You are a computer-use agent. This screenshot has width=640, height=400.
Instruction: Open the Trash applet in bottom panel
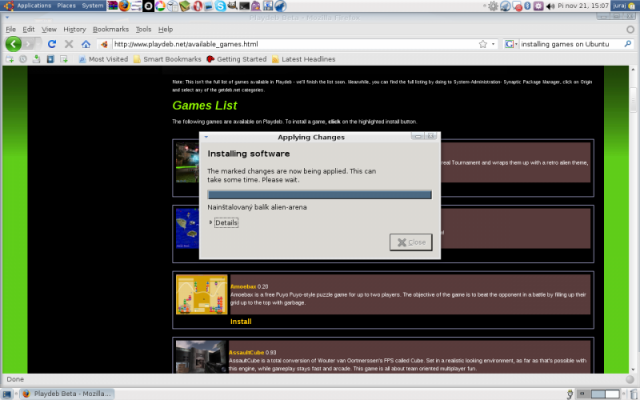click(634, 394)
